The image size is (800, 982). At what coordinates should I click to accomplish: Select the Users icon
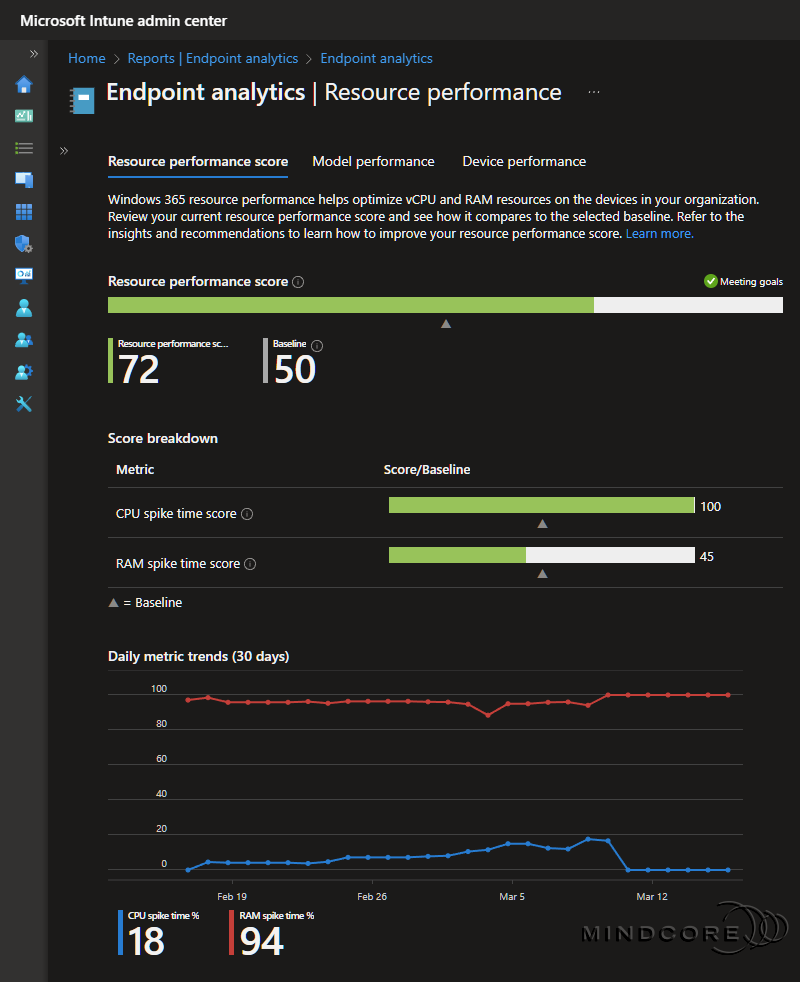coord(23,307)
